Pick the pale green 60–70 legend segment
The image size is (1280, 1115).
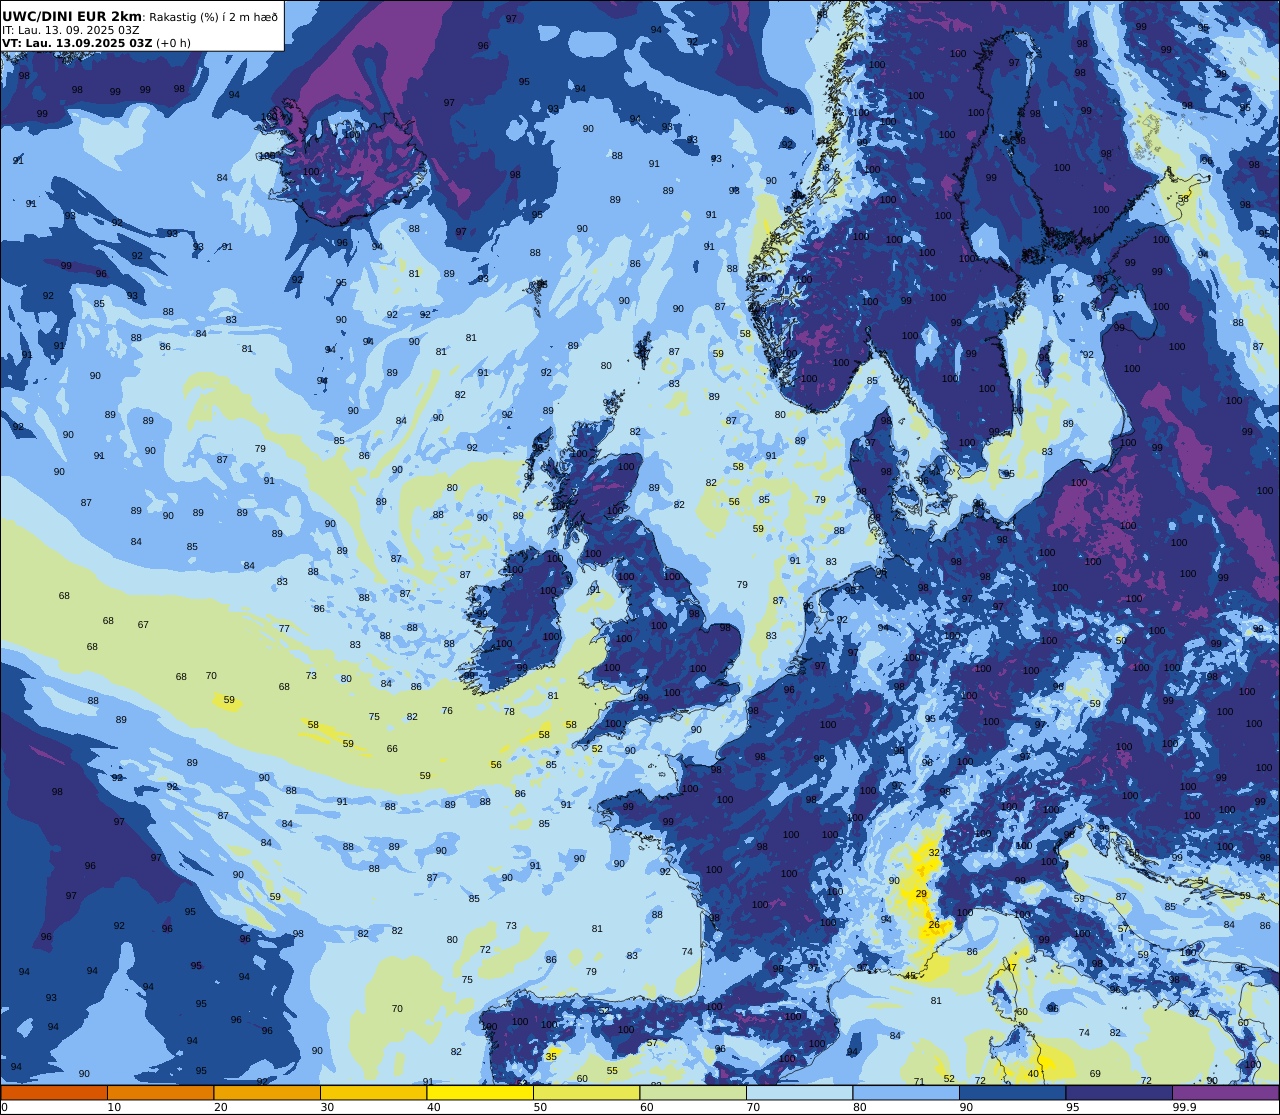point(693,1093)
